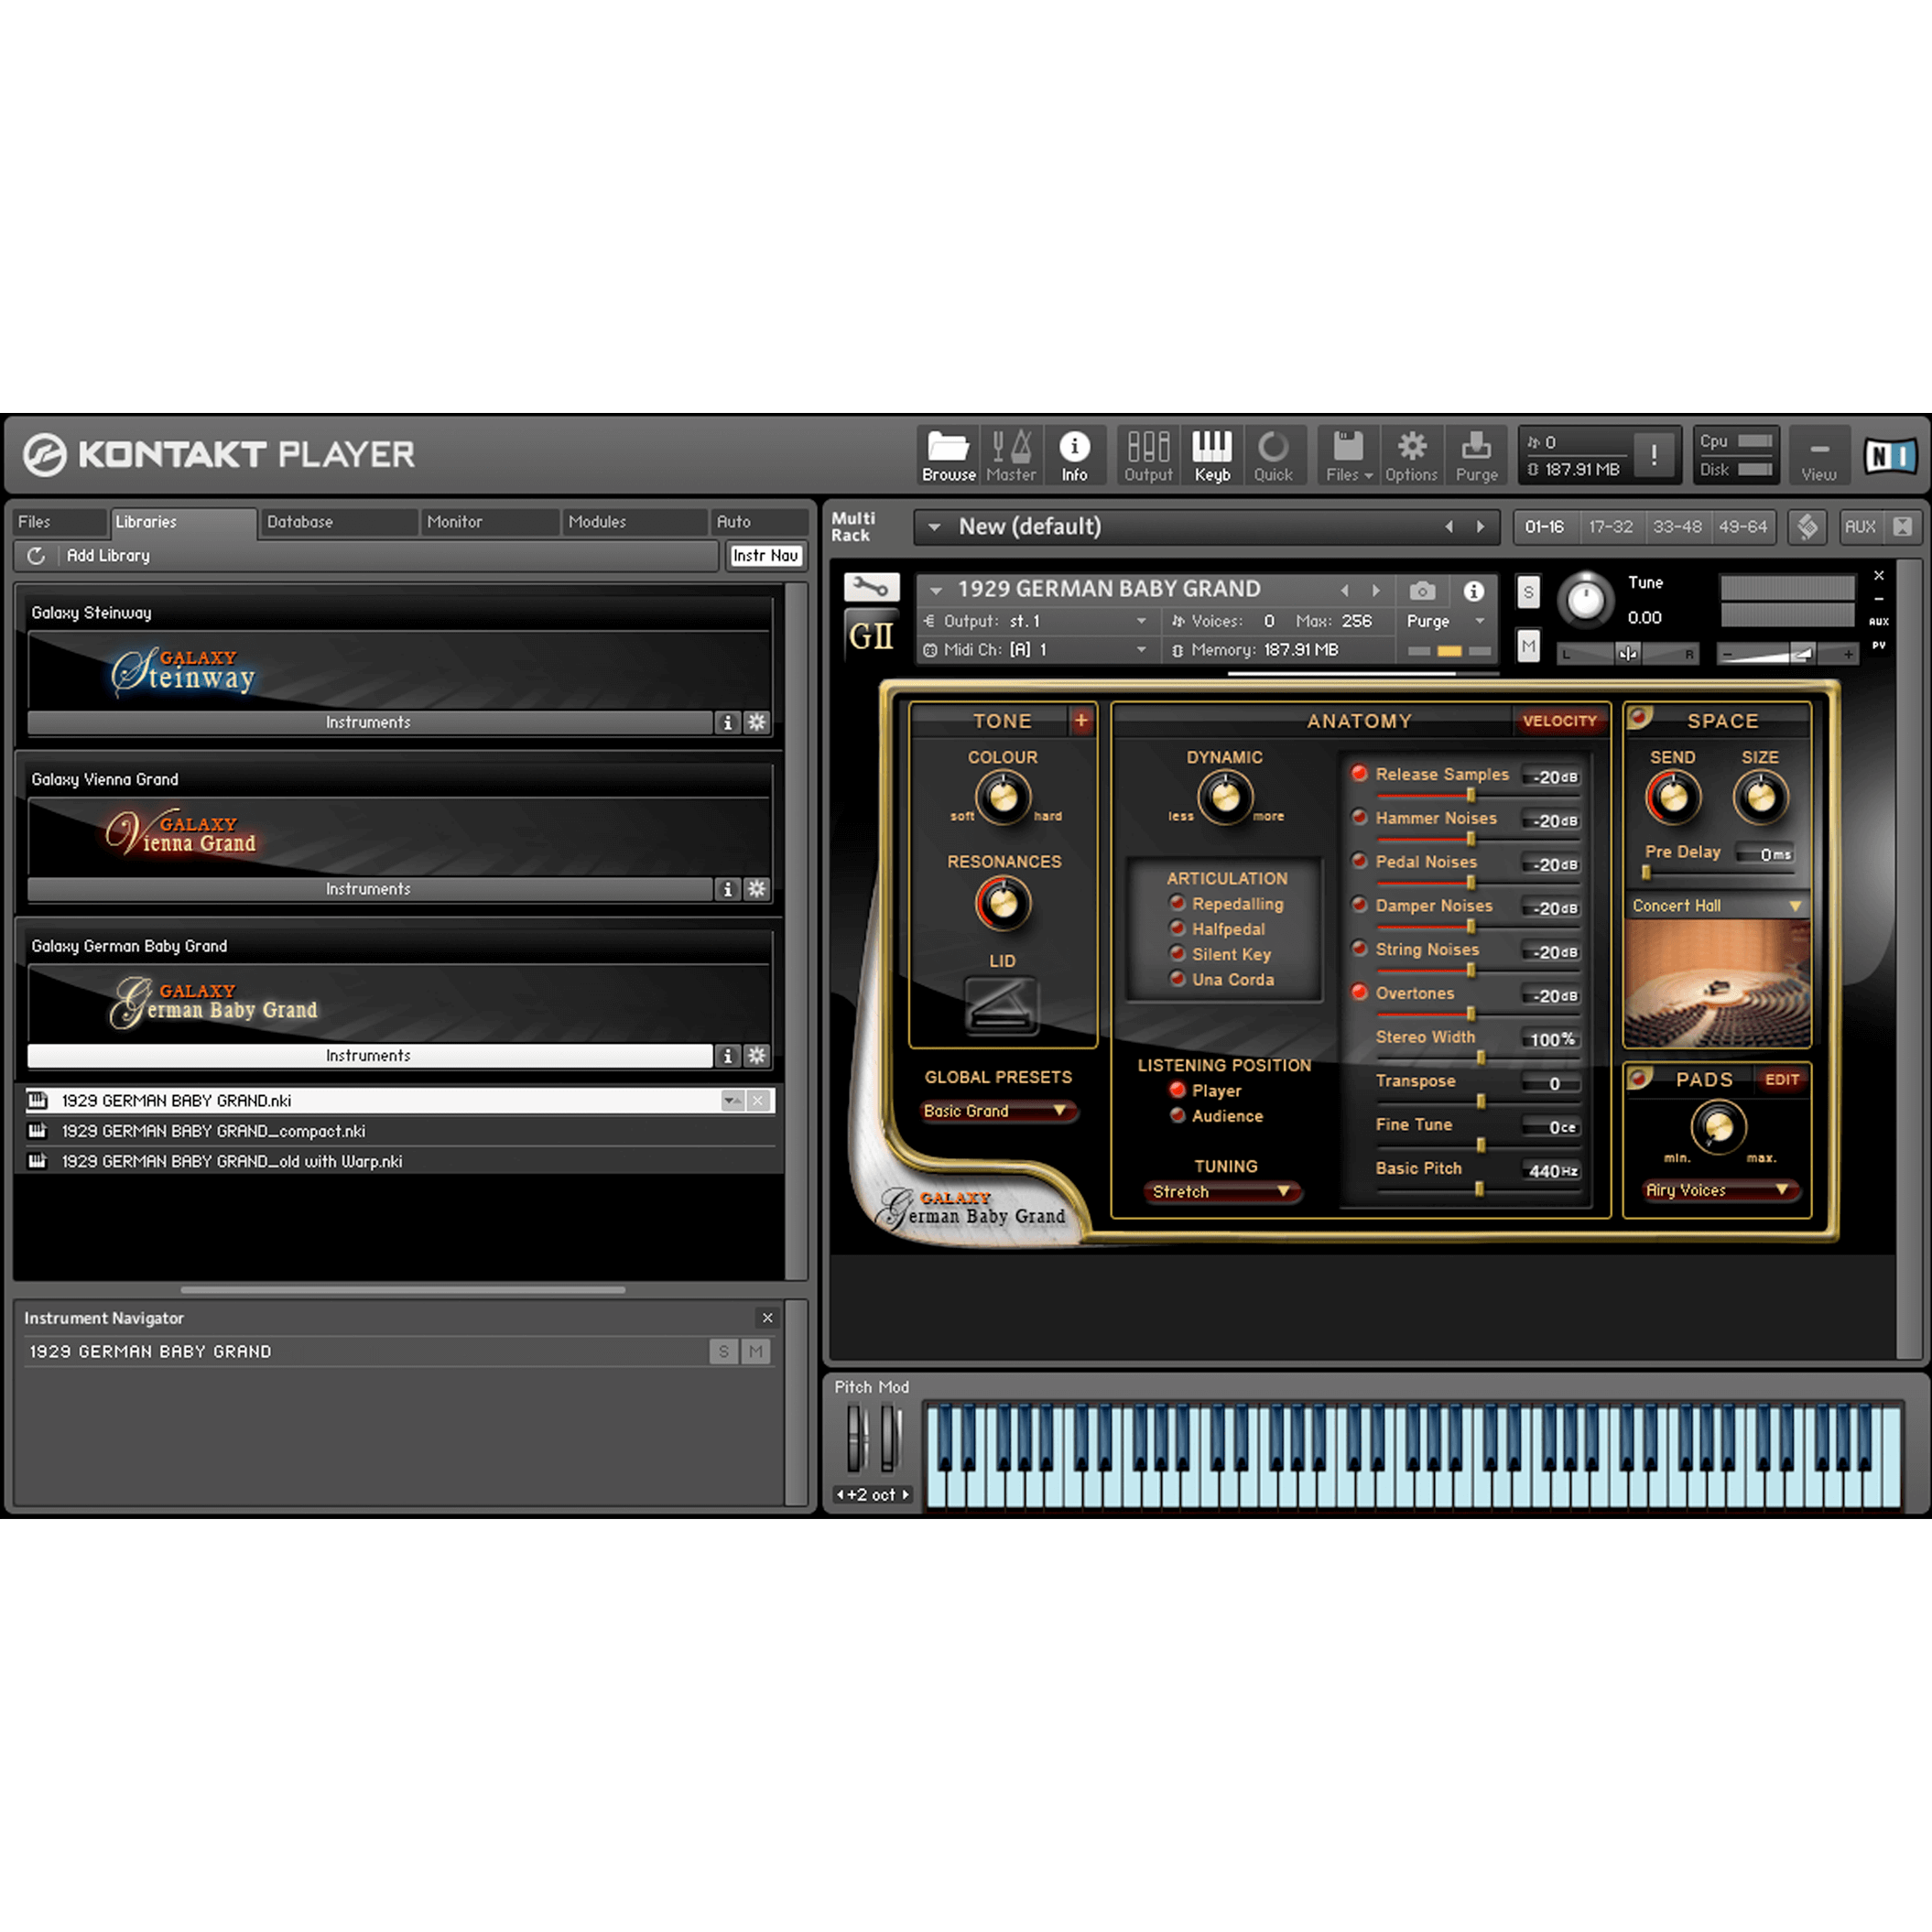Open Kontakt Options via gear icon
Viewport: 1932px width, 1932px height.
pos(1411,455)
